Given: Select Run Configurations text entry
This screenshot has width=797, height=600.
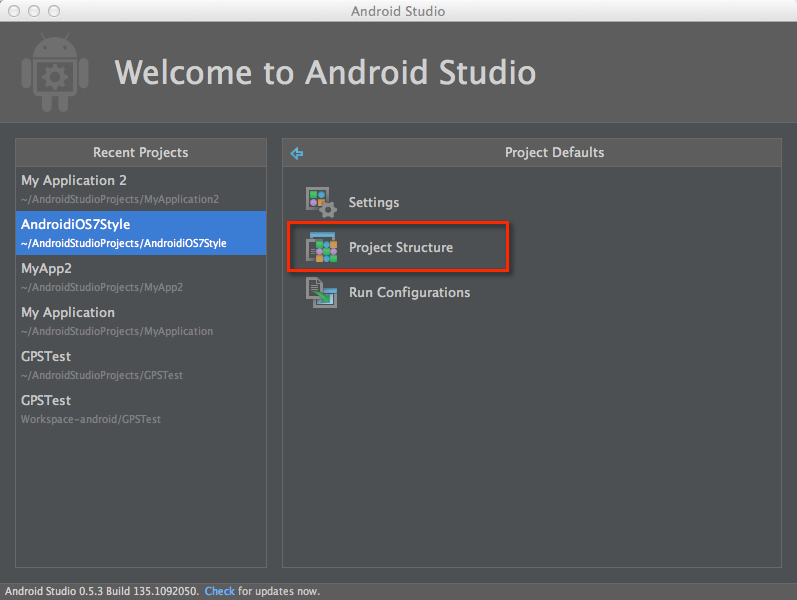Looking at the screenshot, I should 409,293.
